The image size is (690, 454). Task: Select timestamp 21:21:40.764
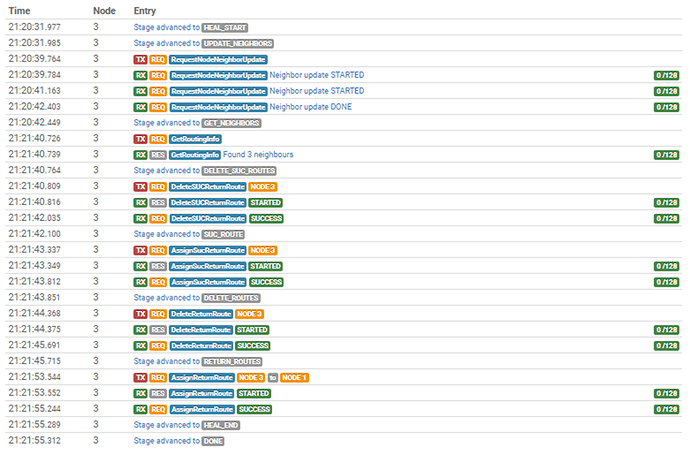coord(34,170)
